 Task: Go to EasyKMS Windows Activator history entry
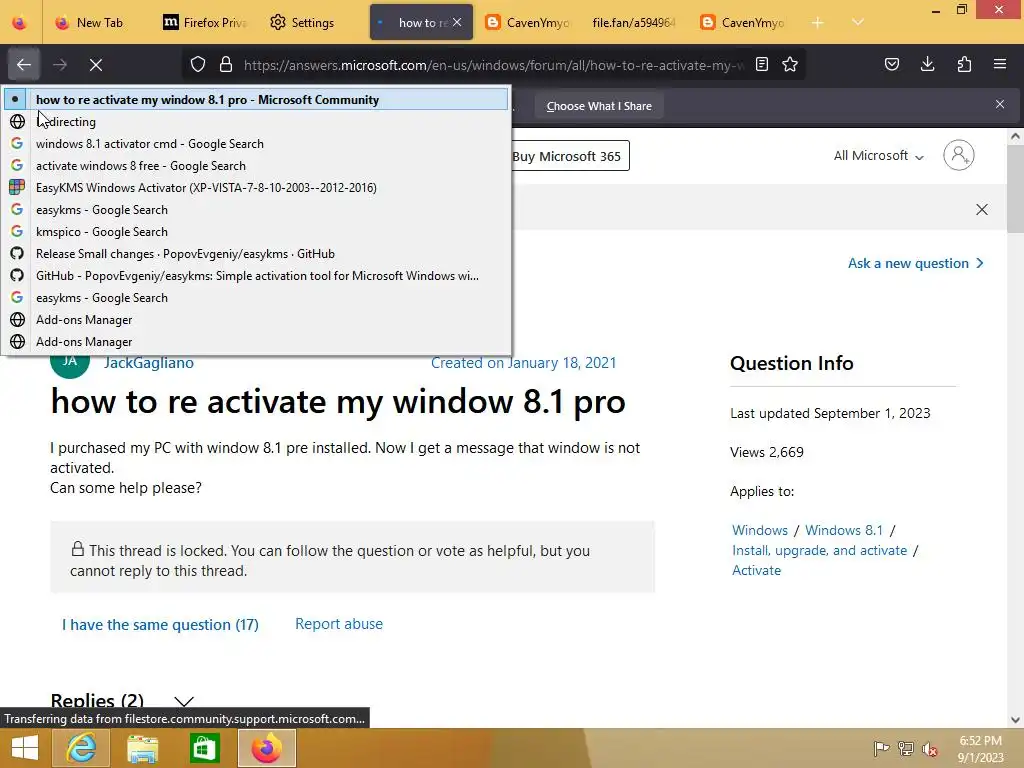pos(256,187)
